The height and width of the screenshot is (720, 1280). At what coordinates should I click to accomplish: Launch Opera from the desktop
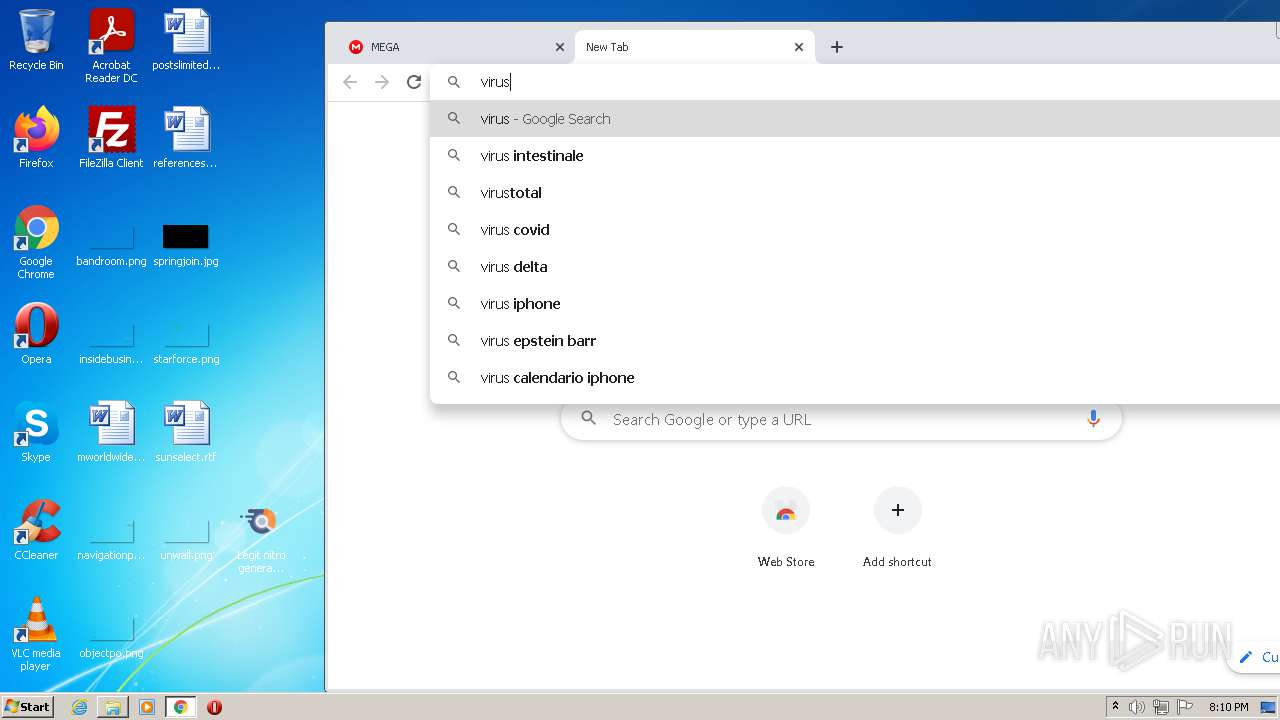pos(36,334)
